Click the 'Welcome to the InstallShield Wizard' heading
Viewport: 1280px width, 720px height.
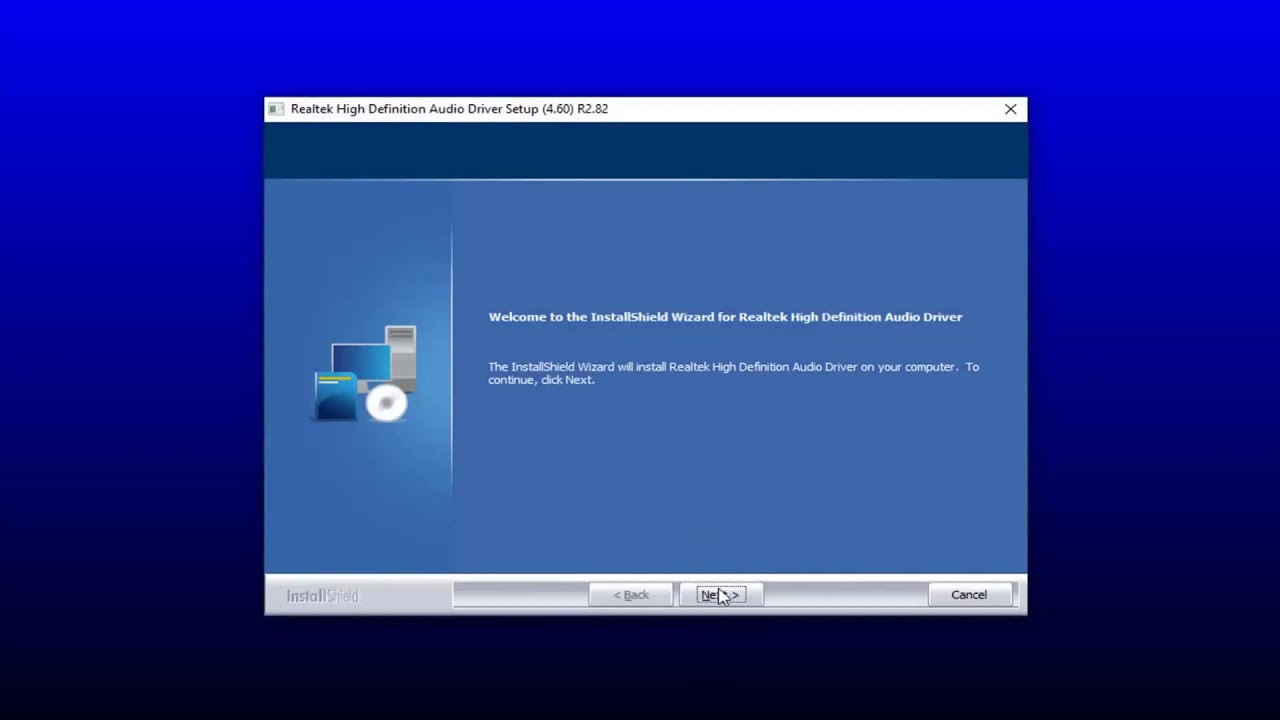coord(725,317)
